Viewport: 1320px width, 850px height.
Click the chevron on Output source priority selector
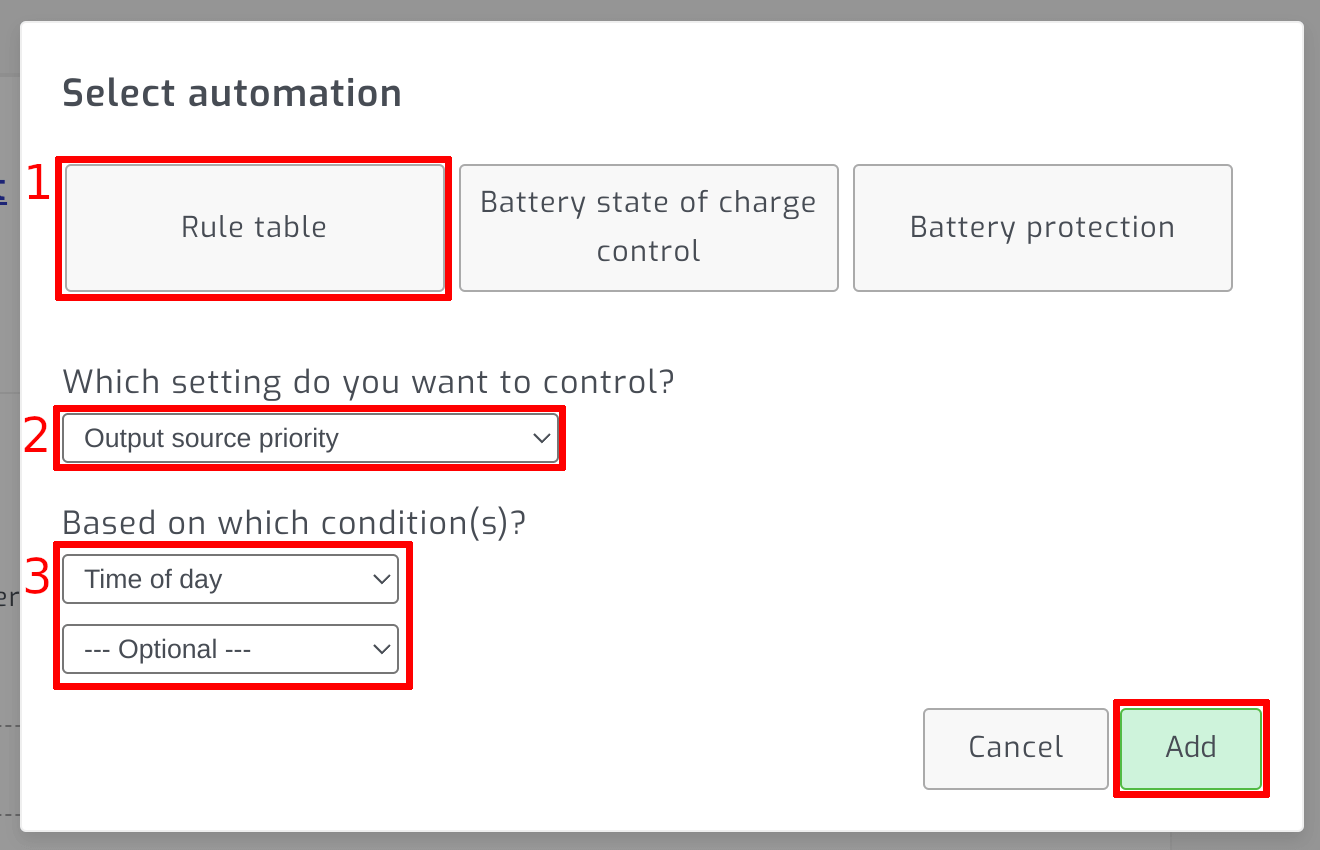541,438
